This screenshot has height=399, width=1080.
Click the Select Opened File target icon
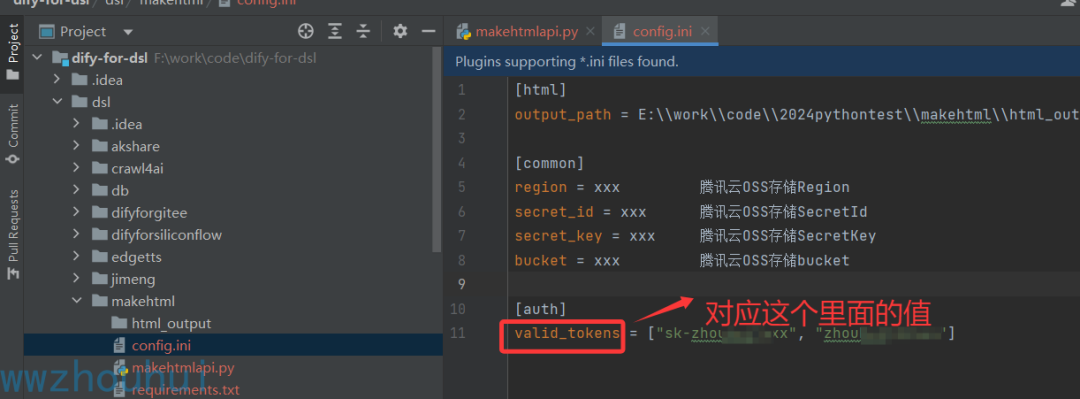click(x=305, y=31)
